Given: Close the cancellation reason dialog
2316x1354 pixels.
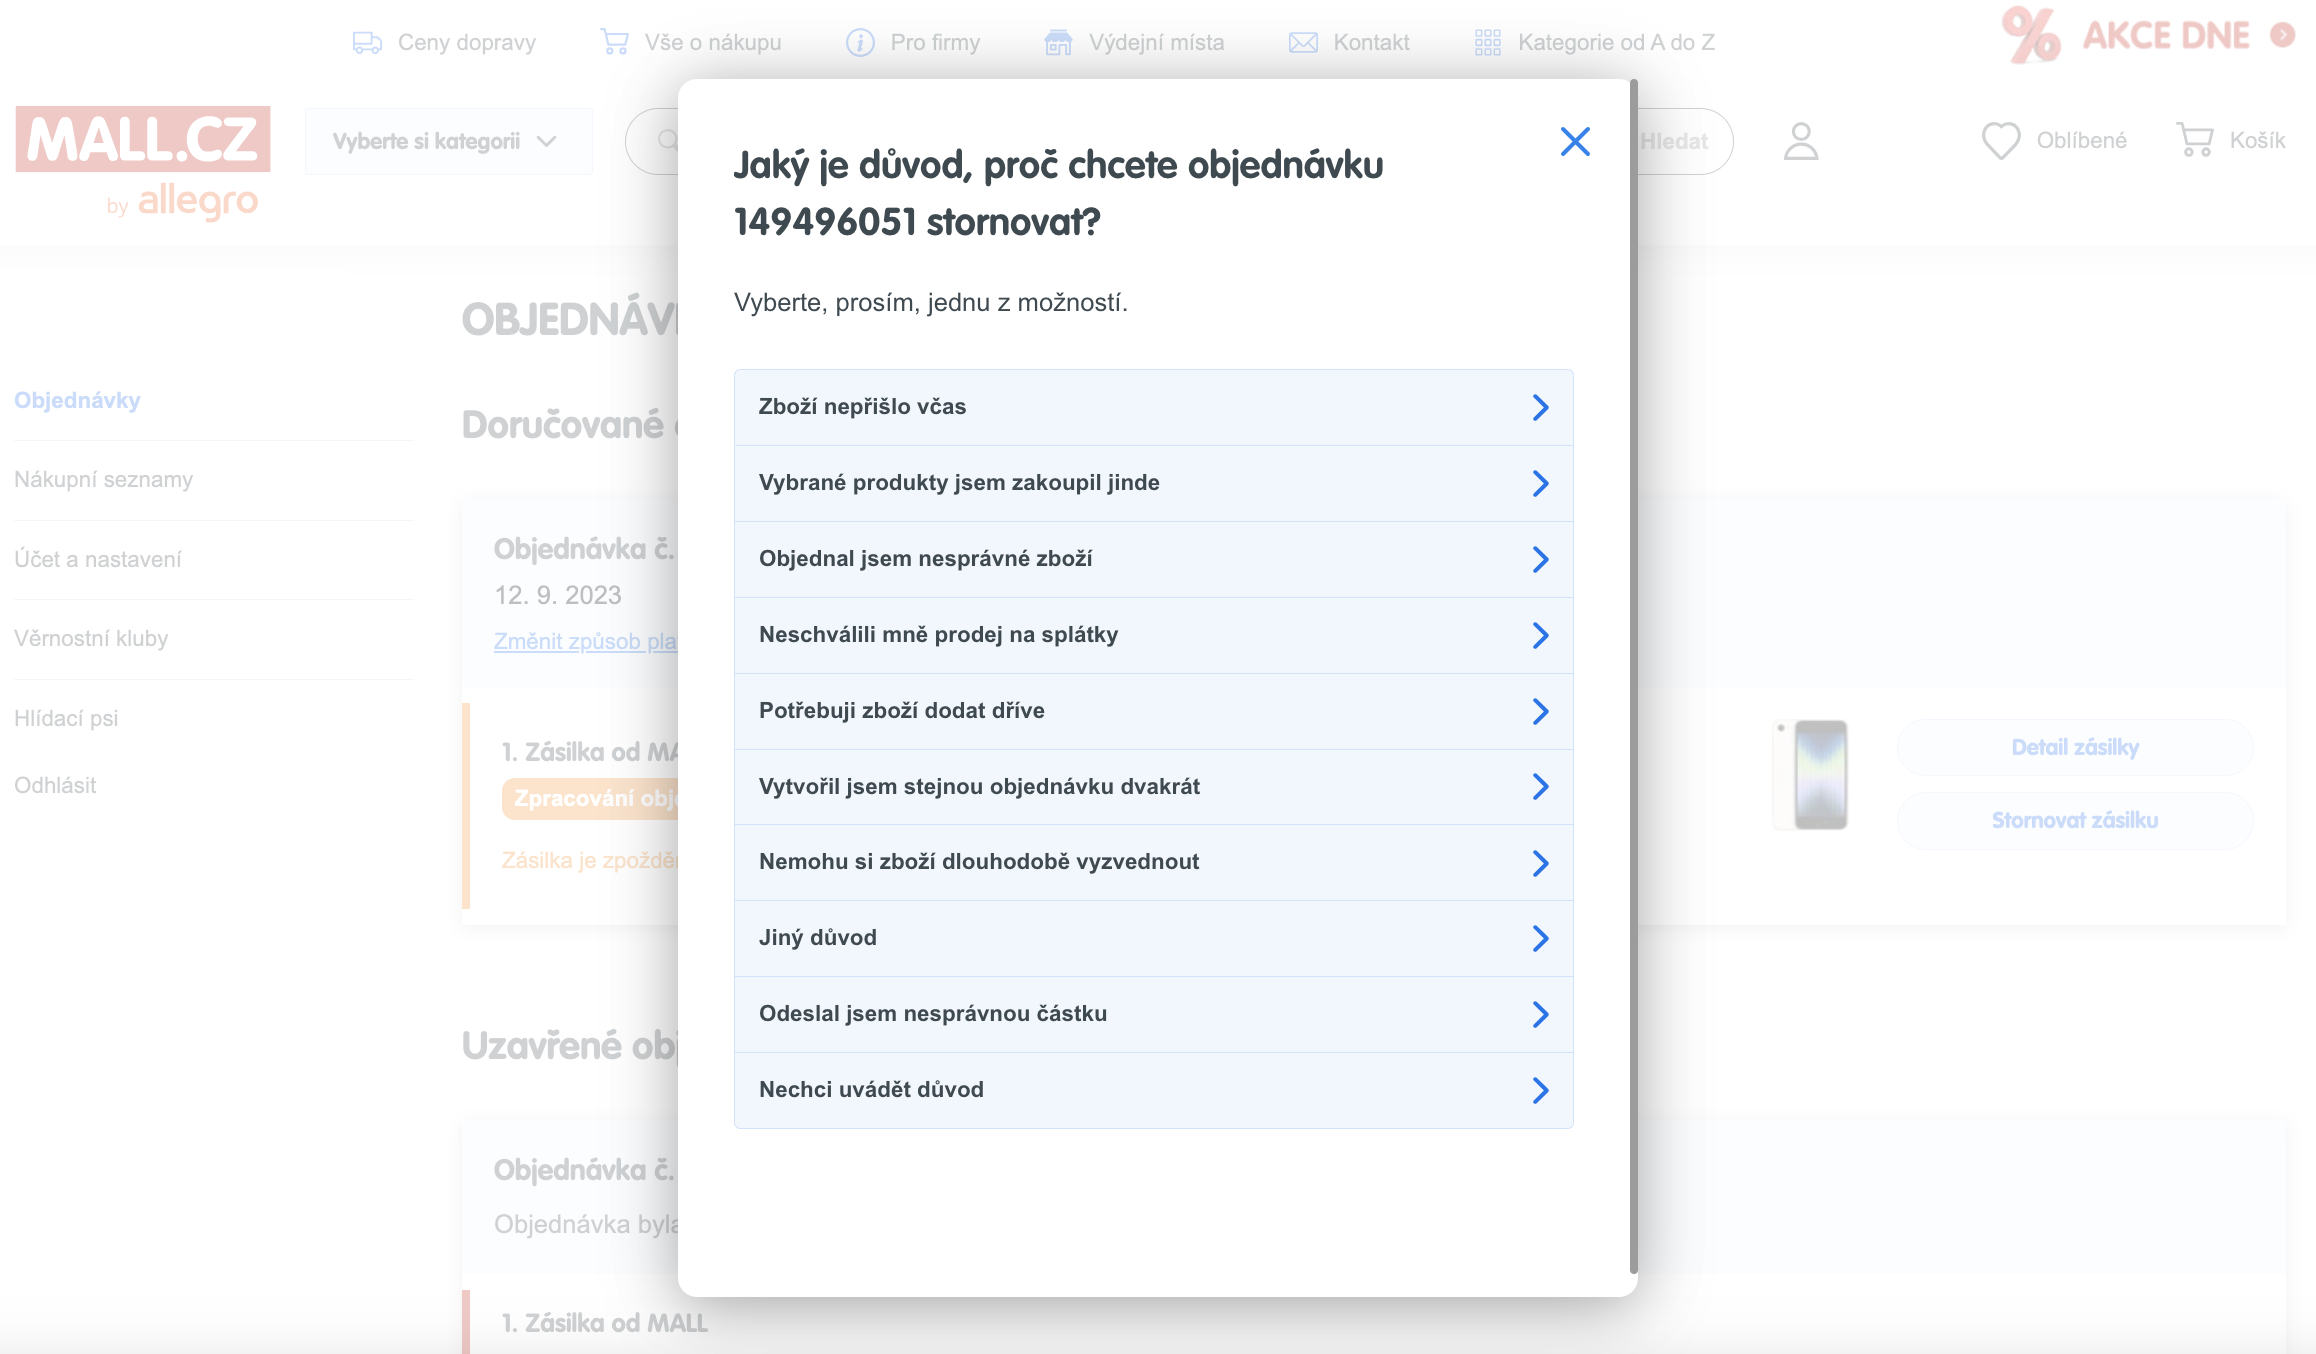Looking at the screenshot, I should [x=1575, y=142].
